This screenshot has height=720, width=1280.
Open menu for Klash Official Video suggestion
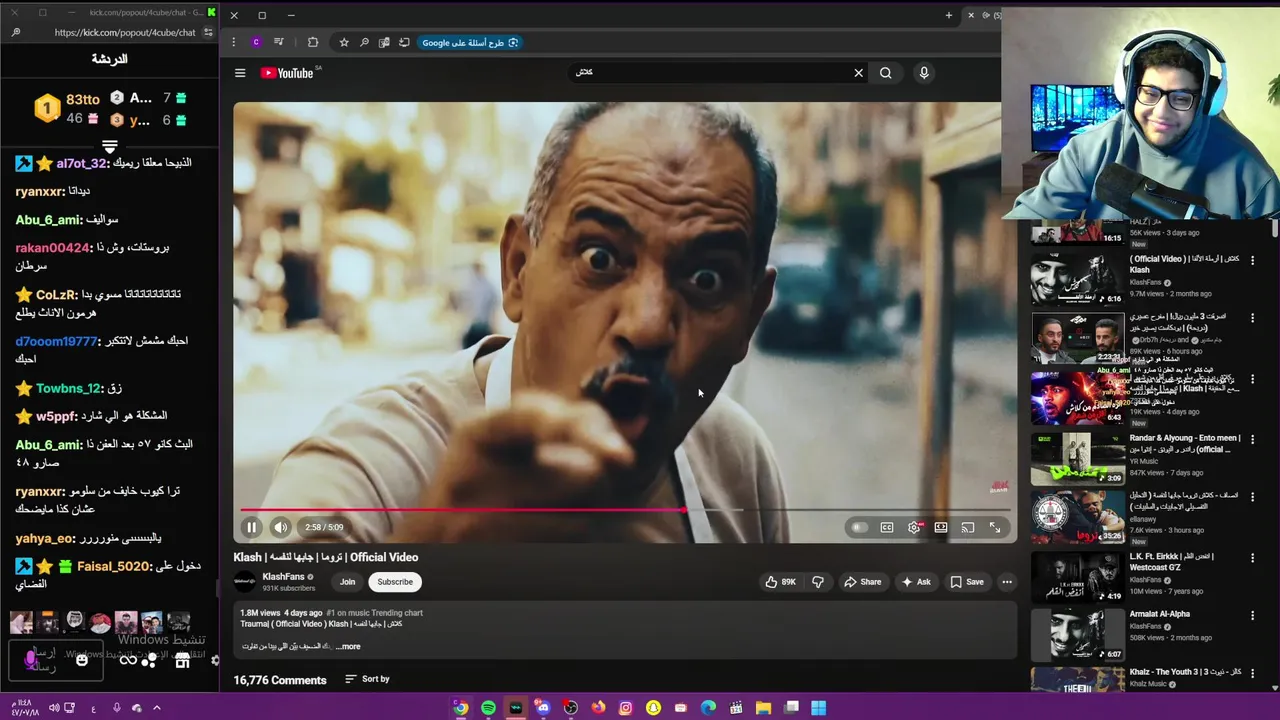pos(1252,260)
